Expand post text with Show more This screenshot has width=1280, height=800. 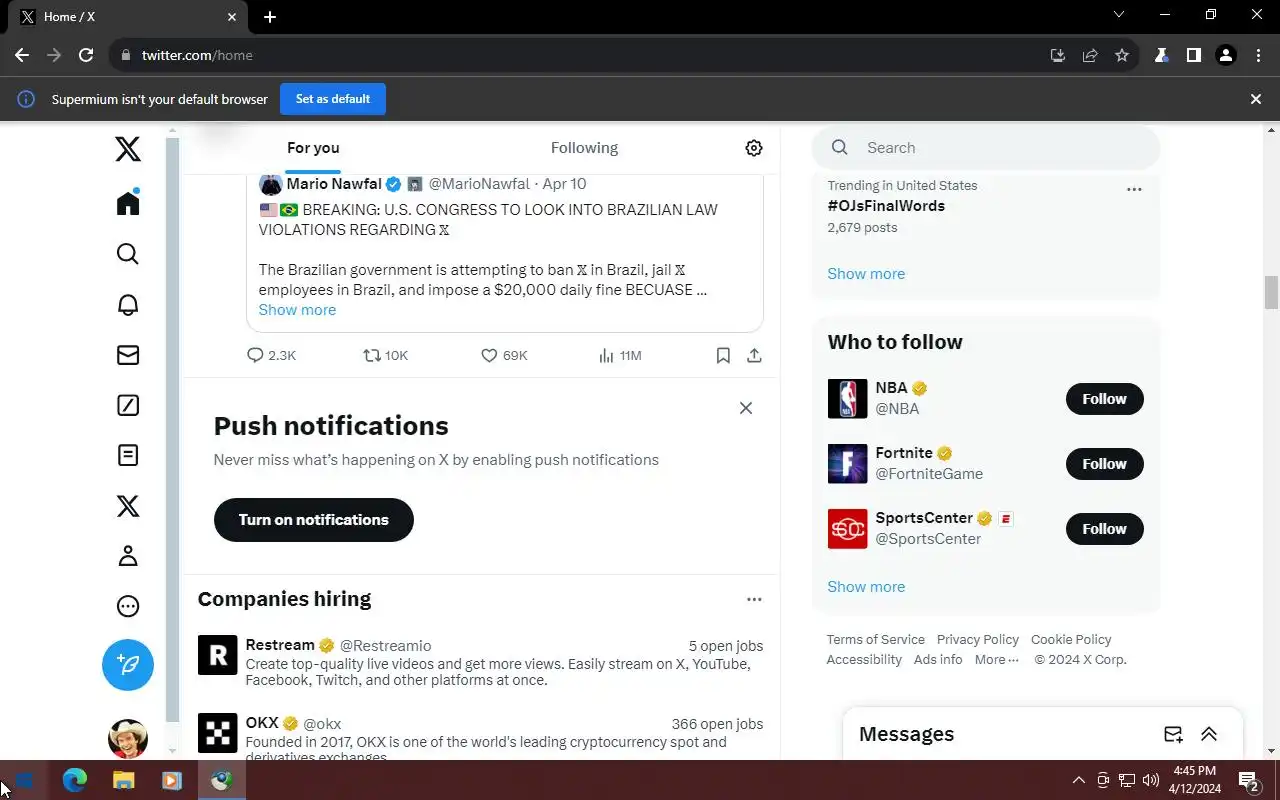[297, 310]
